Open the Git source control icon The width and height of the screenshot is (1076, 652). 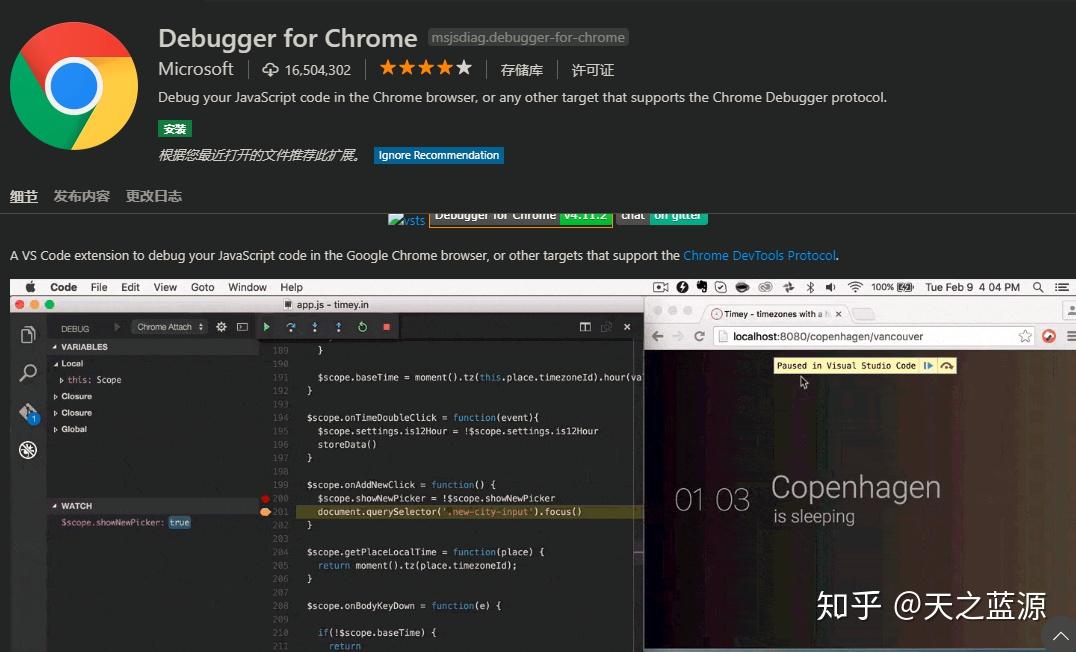pyautogui.click(x=28, y=412)
